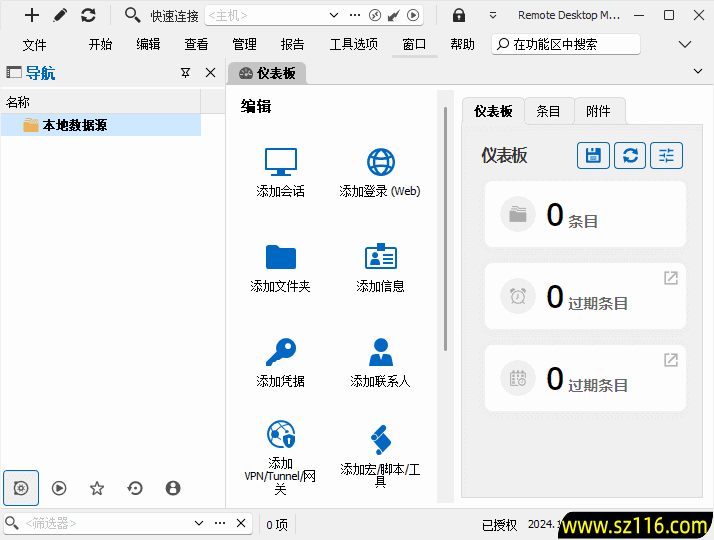Click the first round icon after the host ellipsis
714x540 pixels.
tap(375, 15)
